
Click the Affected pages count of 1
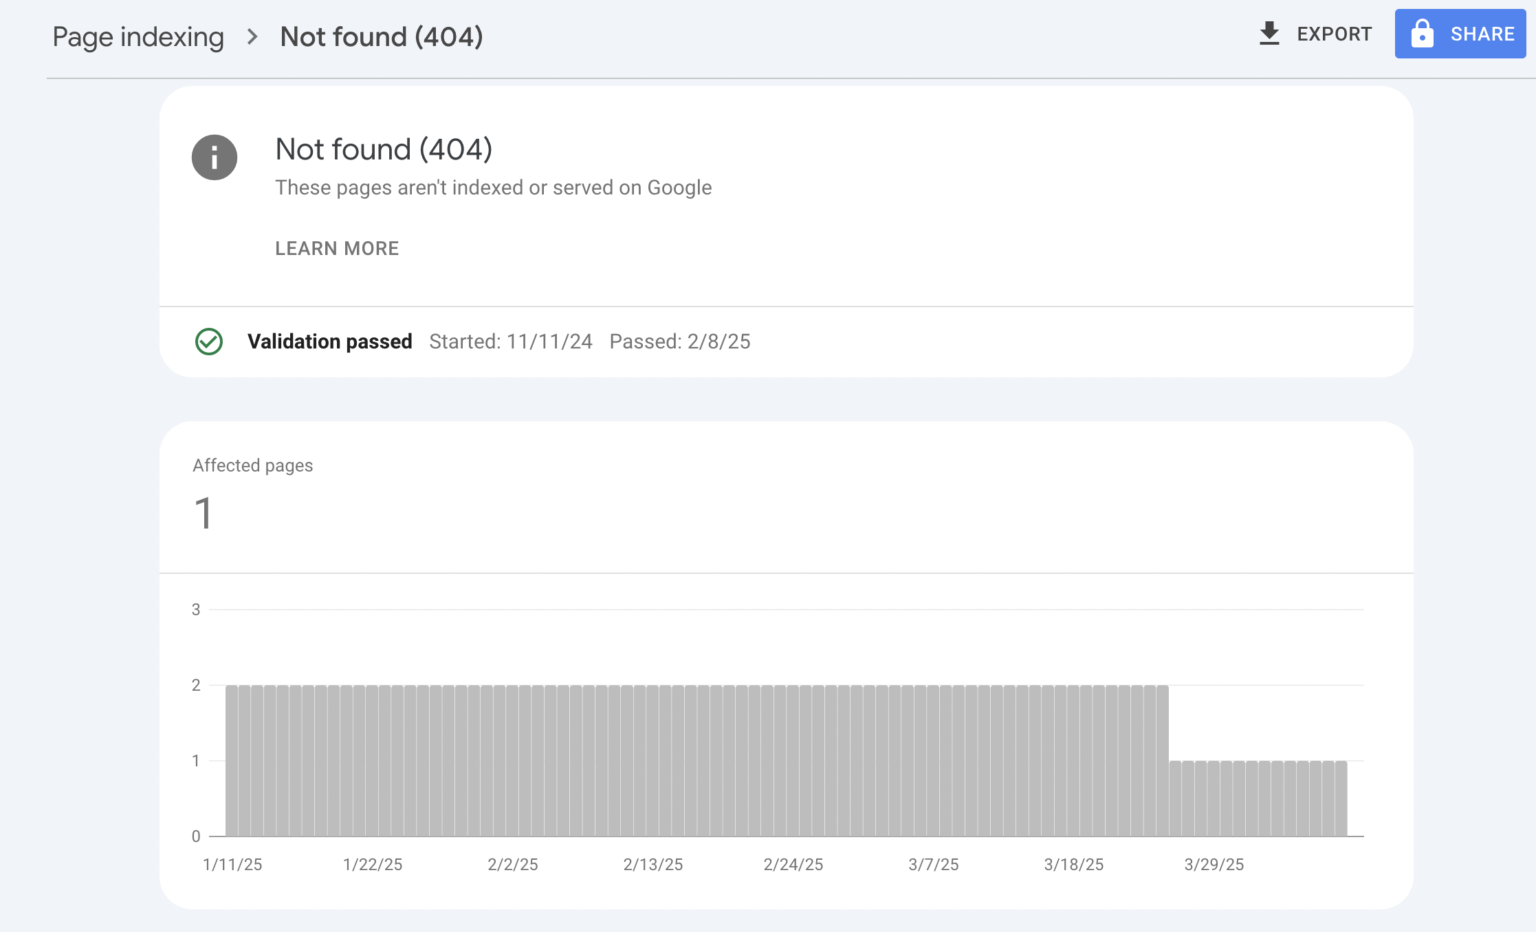203,512
